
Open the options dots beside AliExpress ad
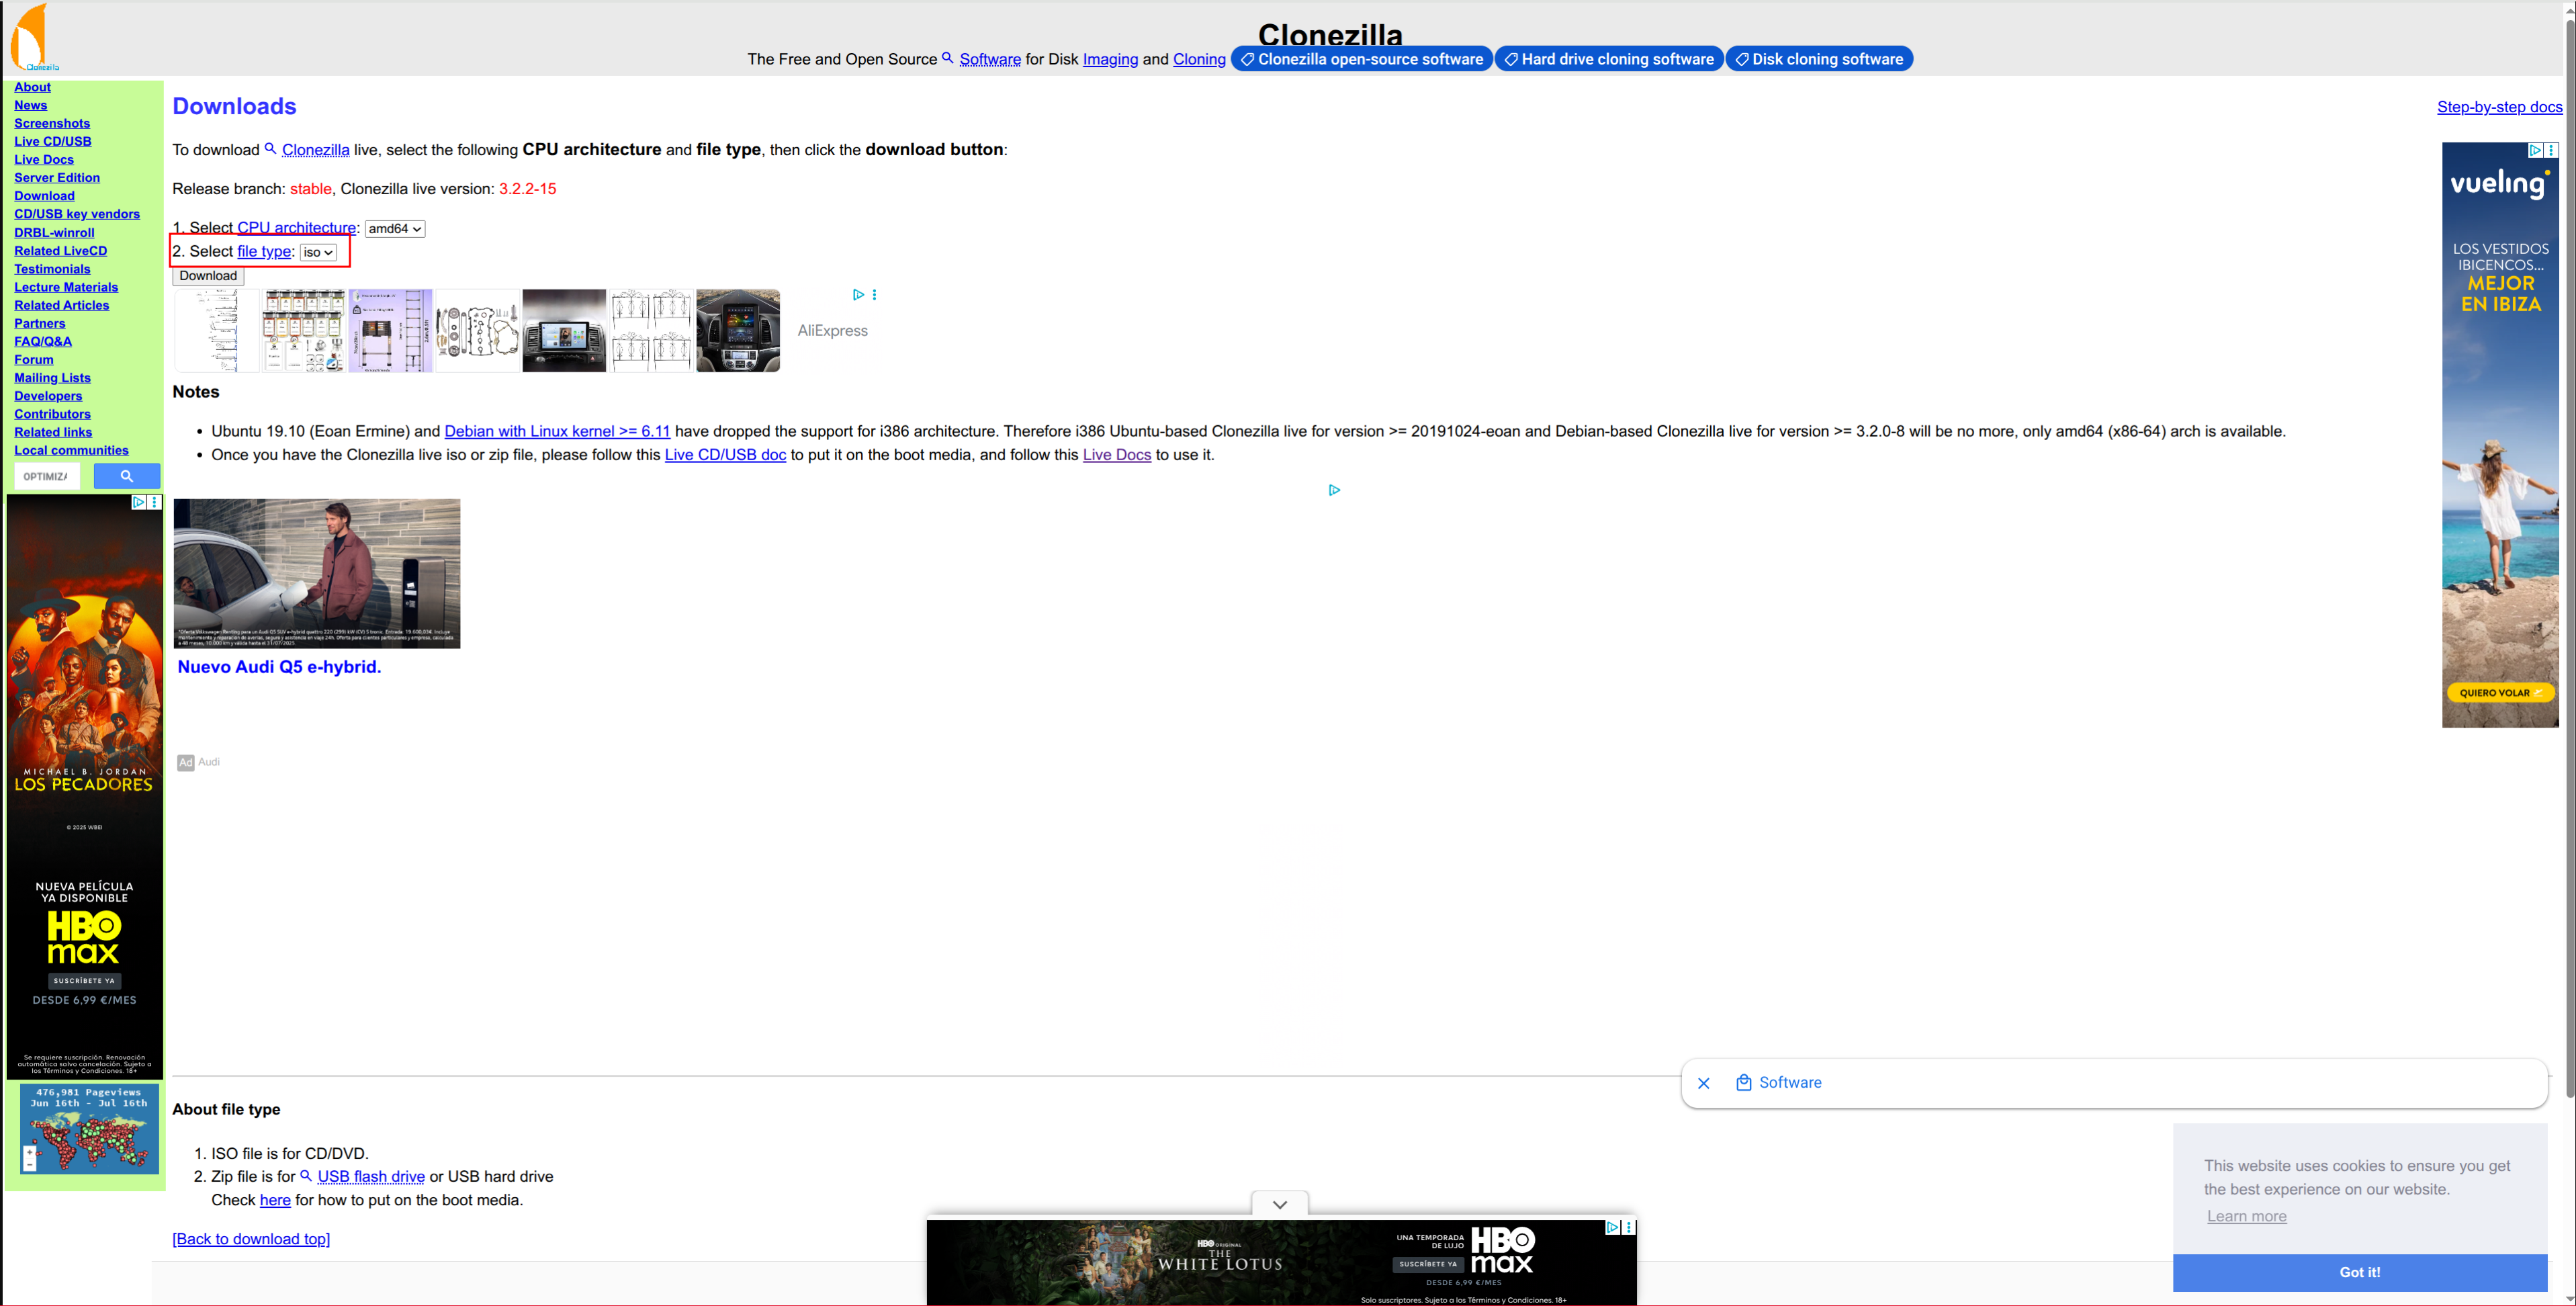875,295
